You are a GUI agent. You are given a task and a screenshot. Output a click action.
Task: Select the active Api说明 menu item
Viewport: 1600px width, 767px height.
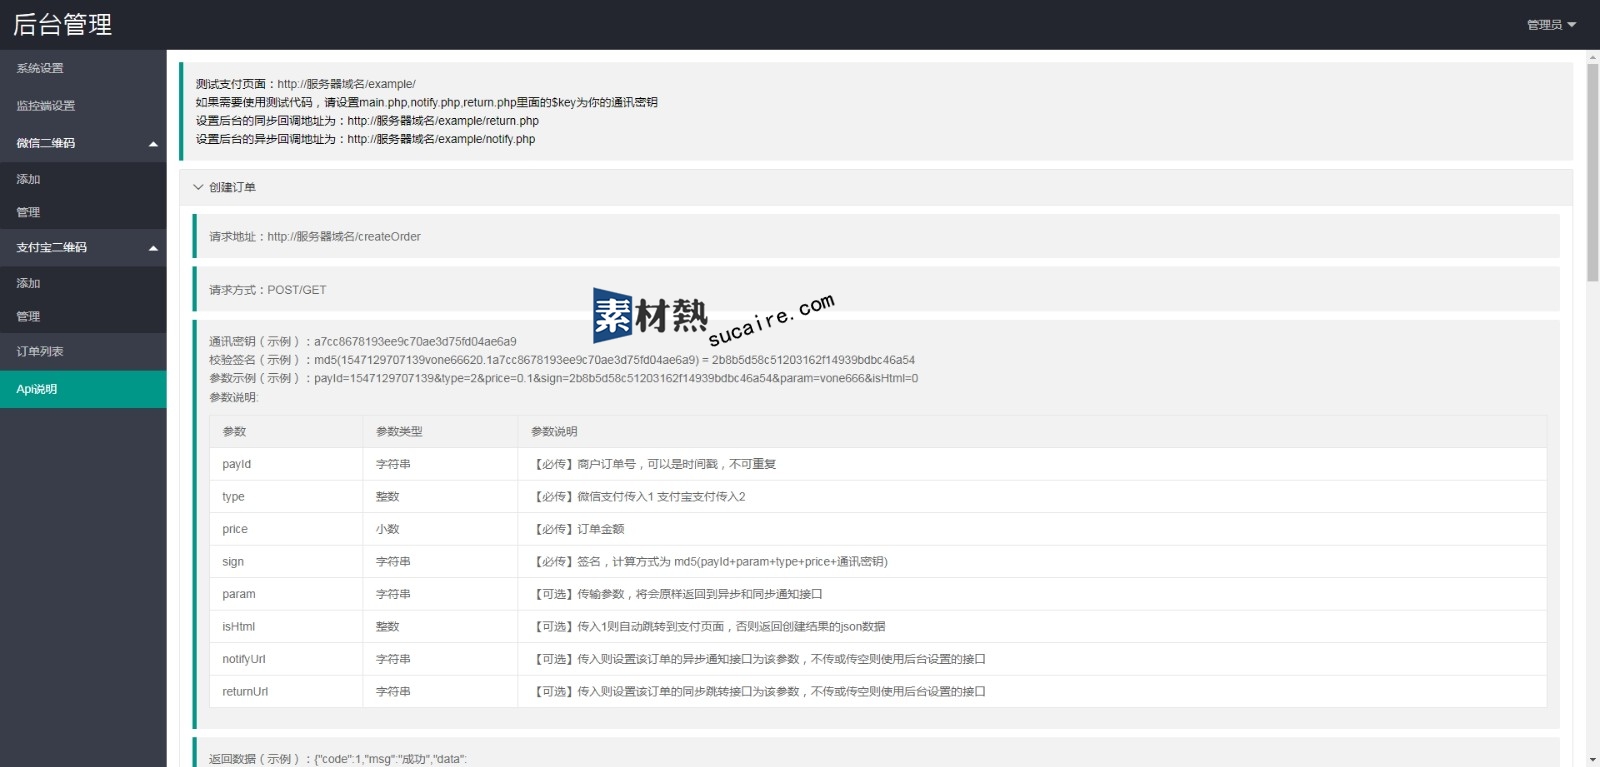click(x=83, y=389)
